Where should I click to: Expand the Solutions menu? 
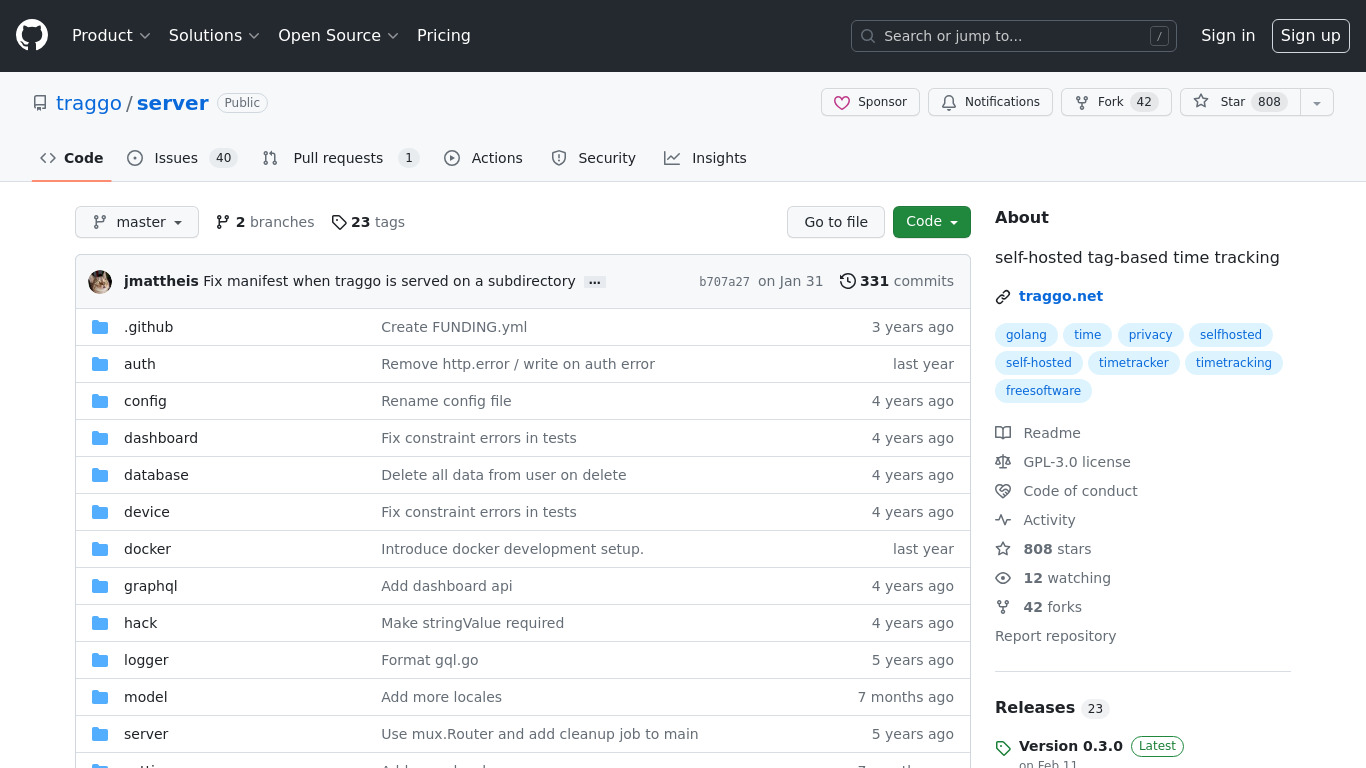click(214, 36)
